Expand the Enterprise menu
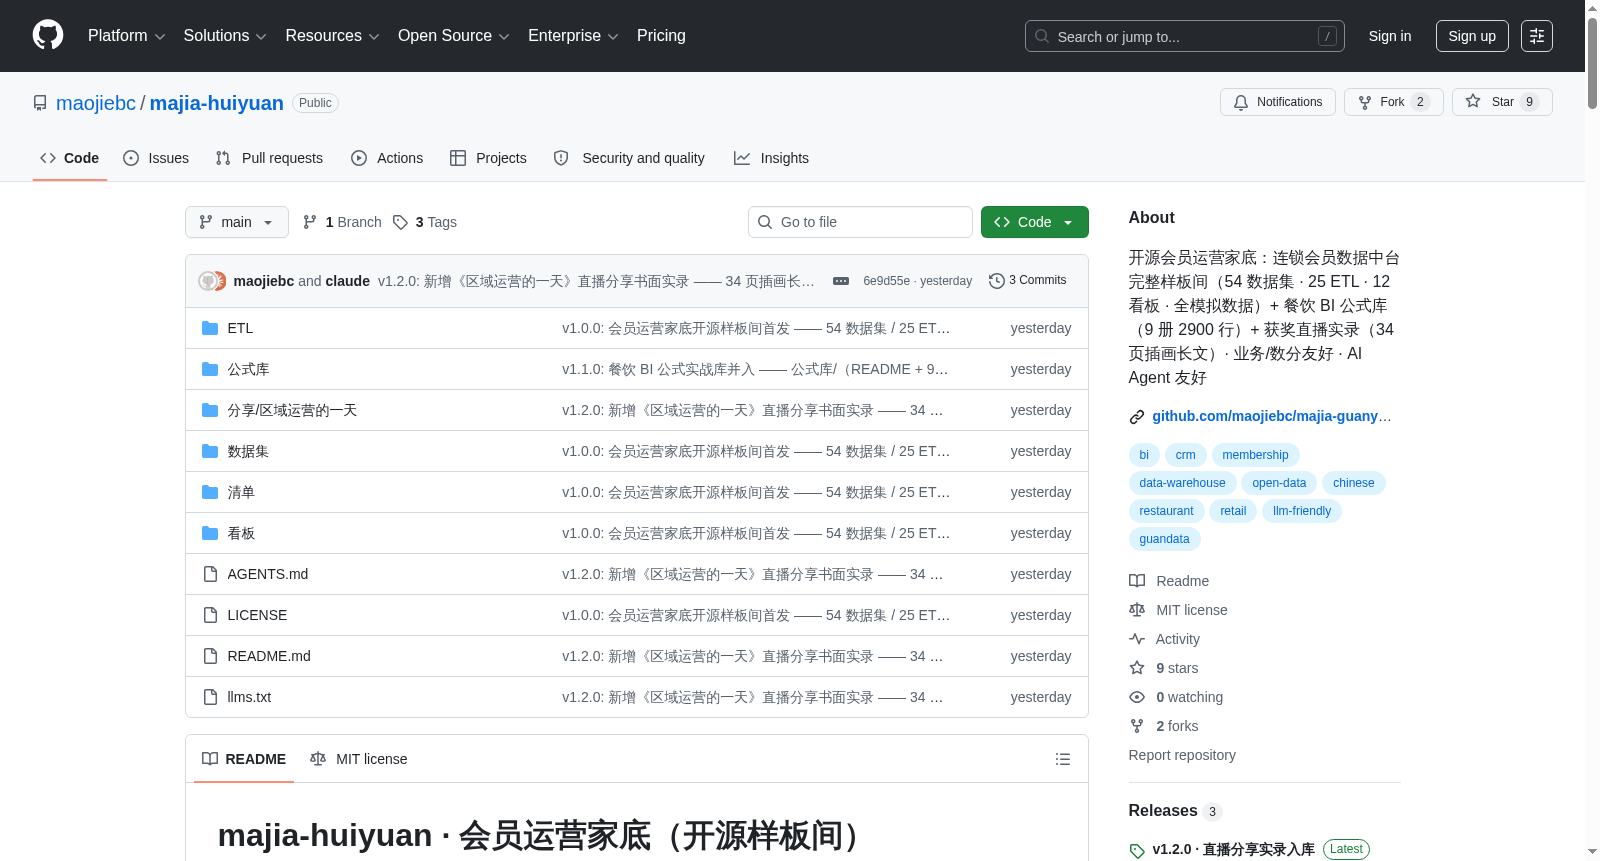 tap(573, 36)
